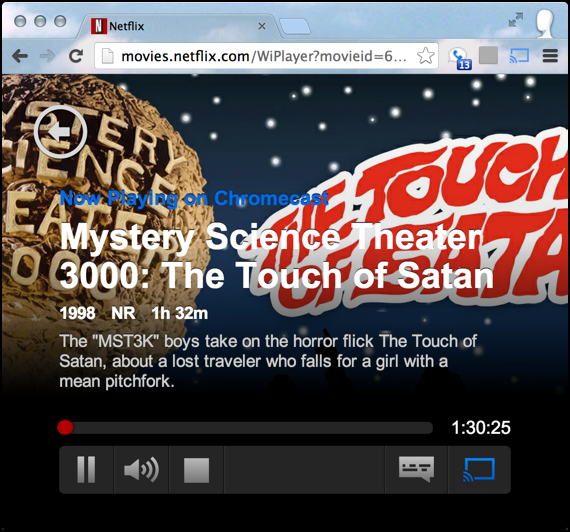570x532 pixels.
Task: Click the MST3K synopsis paragraph
Action: [268, 361]
